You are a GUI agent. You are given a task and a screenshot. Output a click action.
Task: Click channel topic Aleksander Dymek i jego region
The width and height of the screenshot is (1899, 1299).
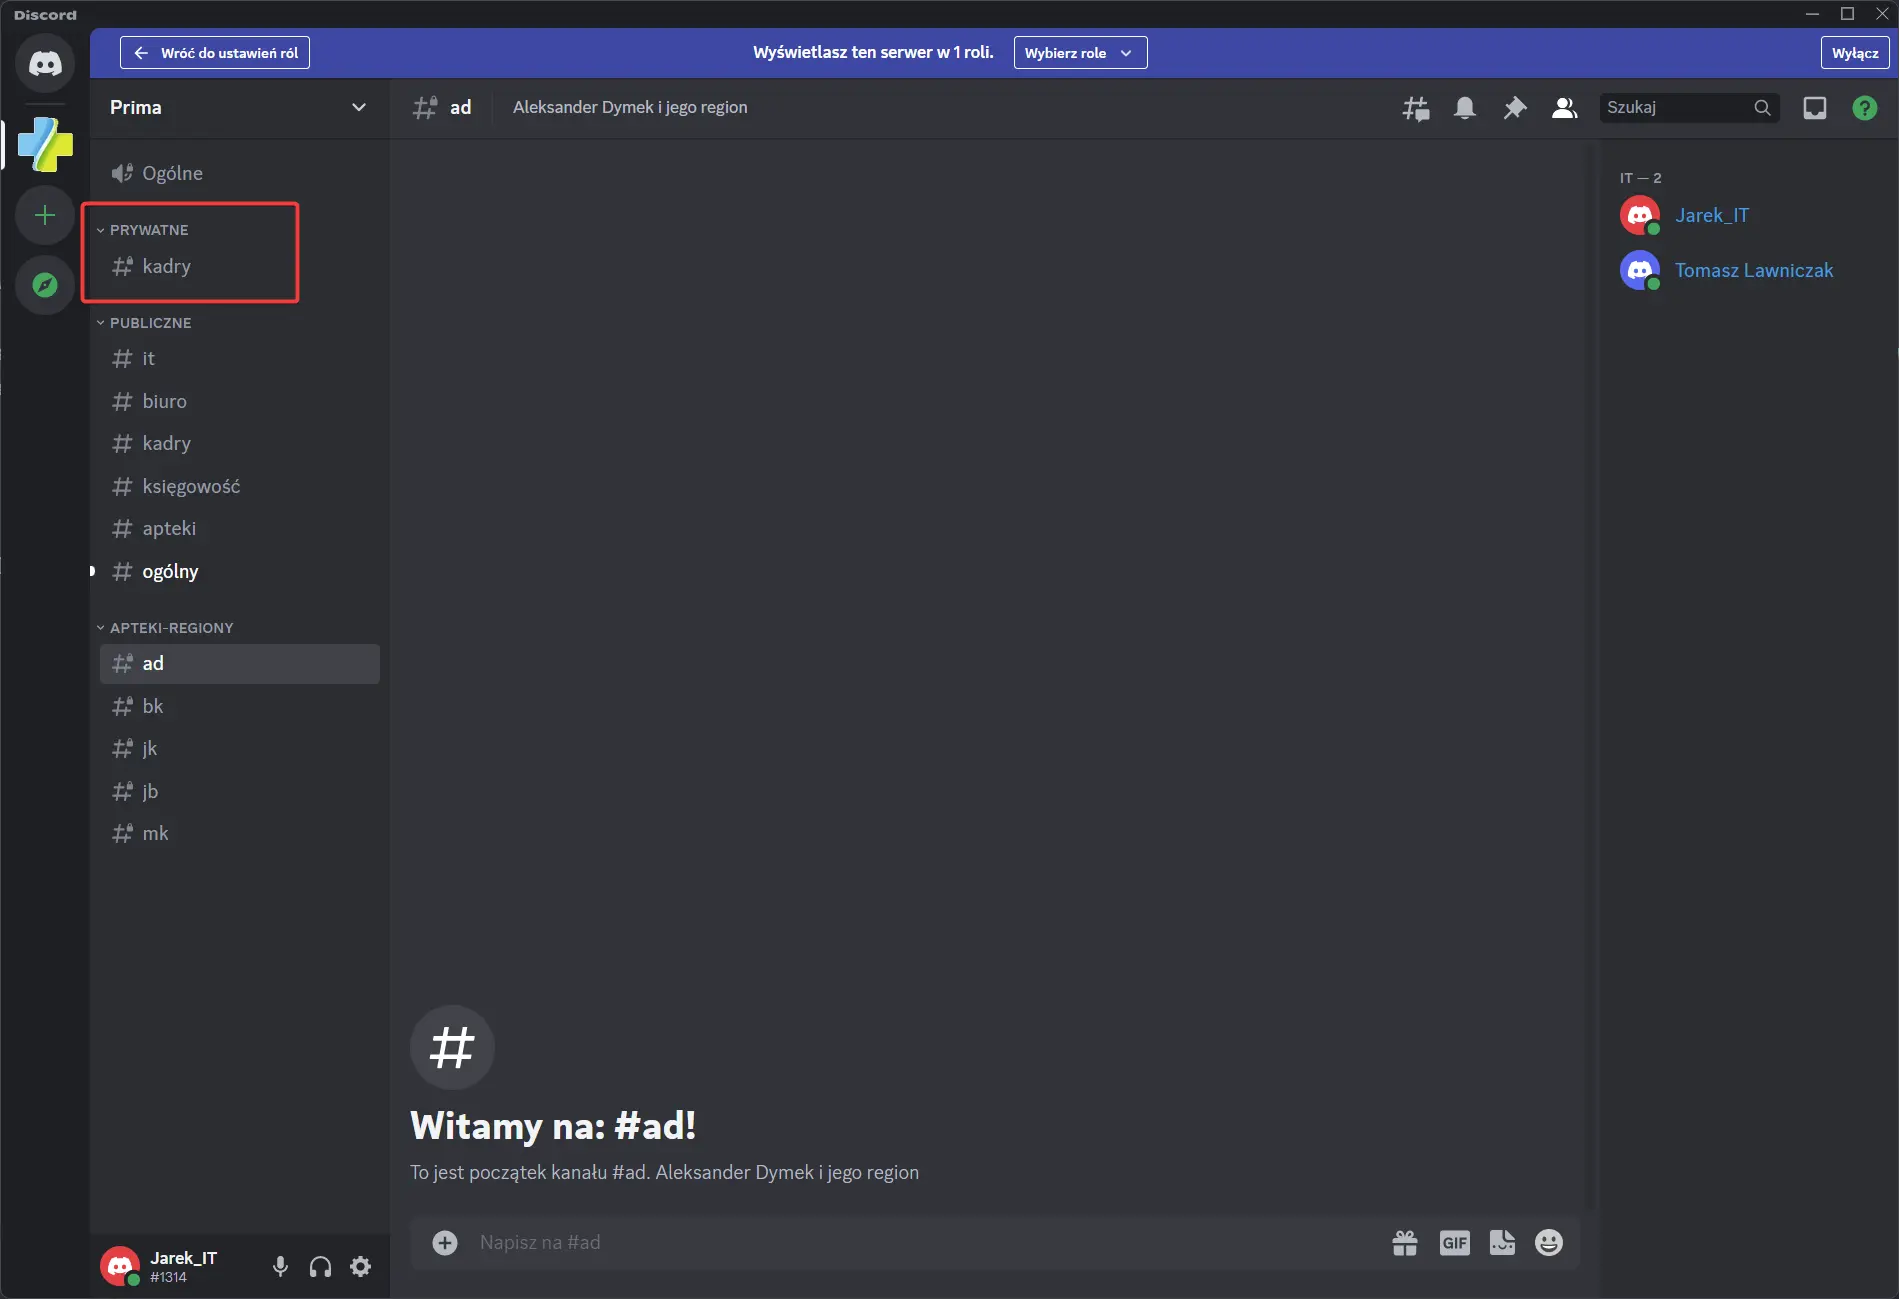(630, 108)
